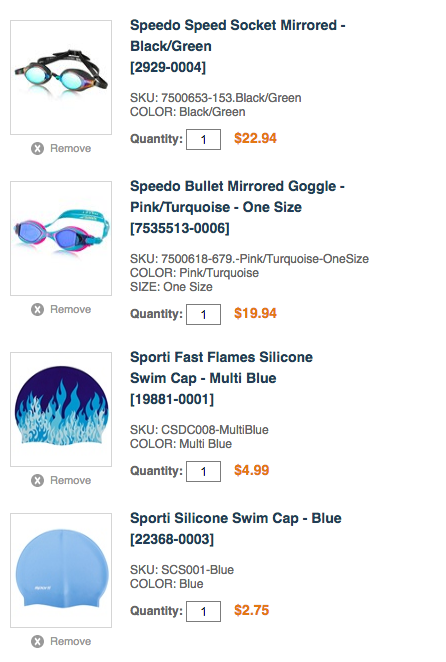Click the light blue swim cap thumbnail
Screen dimensions: 446x662
pyautogui.click(x=61, y=570)
